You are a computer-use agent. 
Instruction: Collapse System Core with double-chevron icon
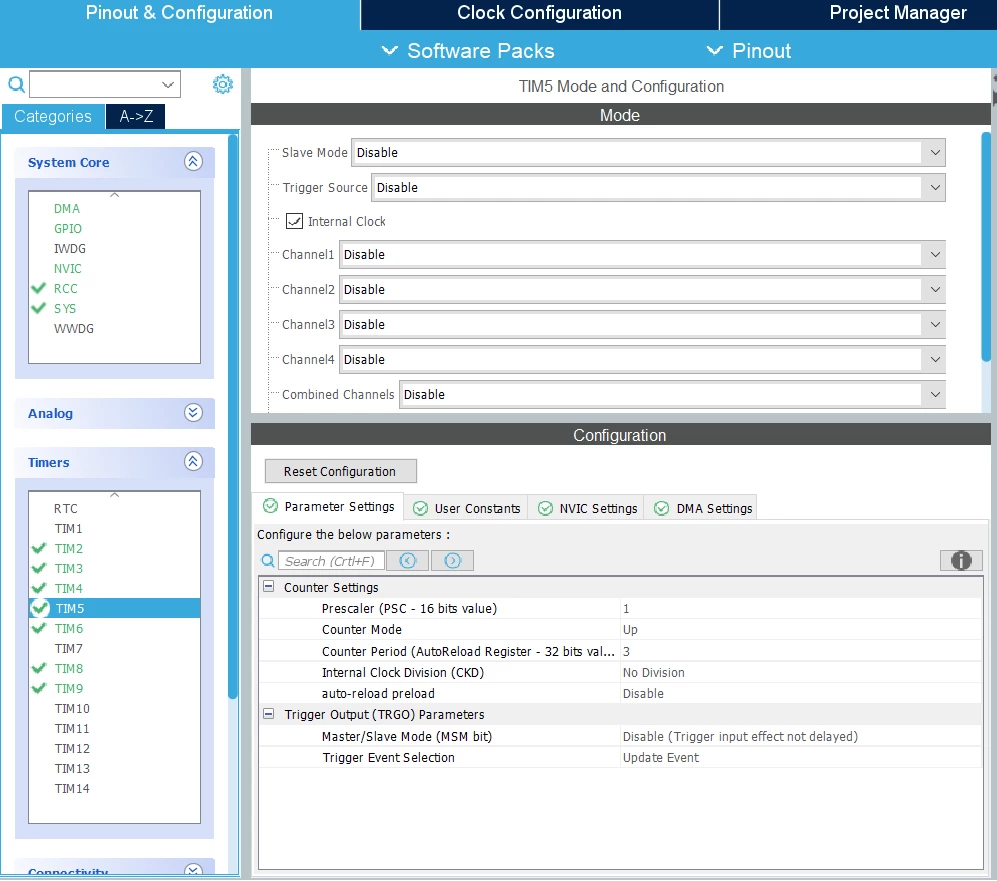pos(193,161)
